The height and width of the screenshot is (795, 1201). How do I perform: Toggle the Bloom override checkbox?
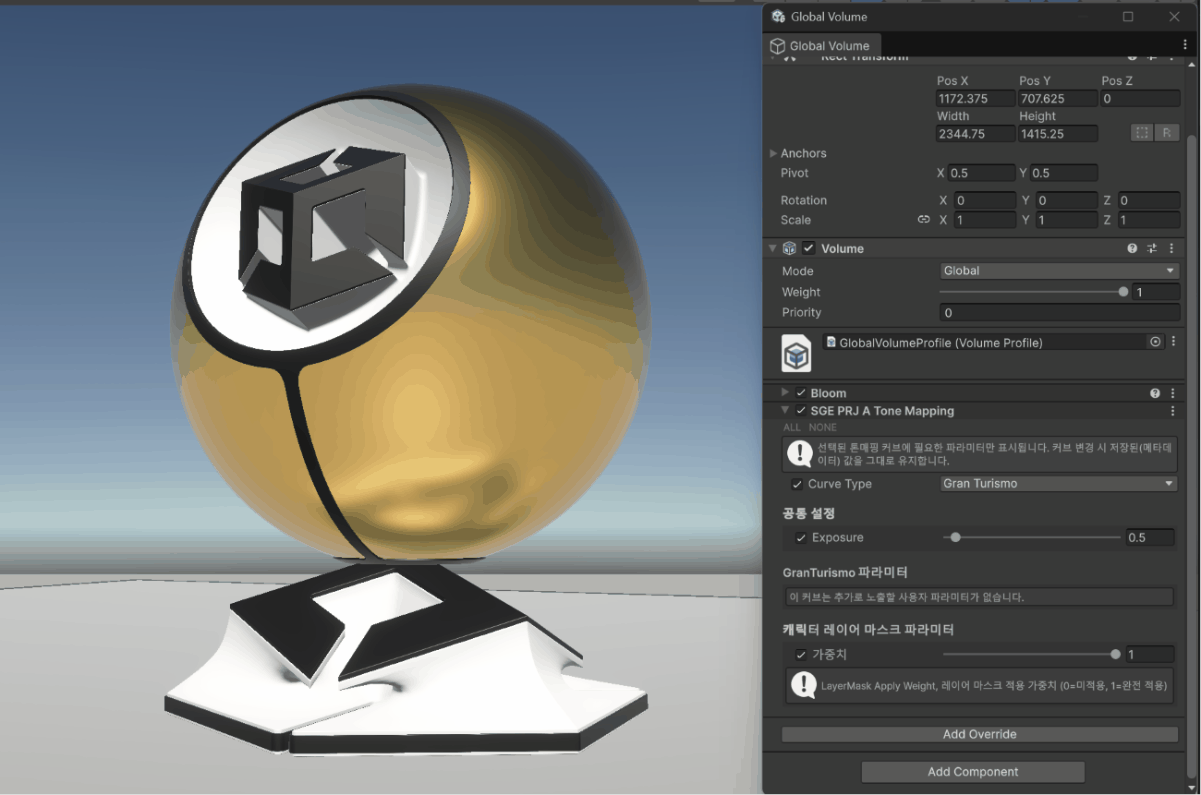(801, 393)
